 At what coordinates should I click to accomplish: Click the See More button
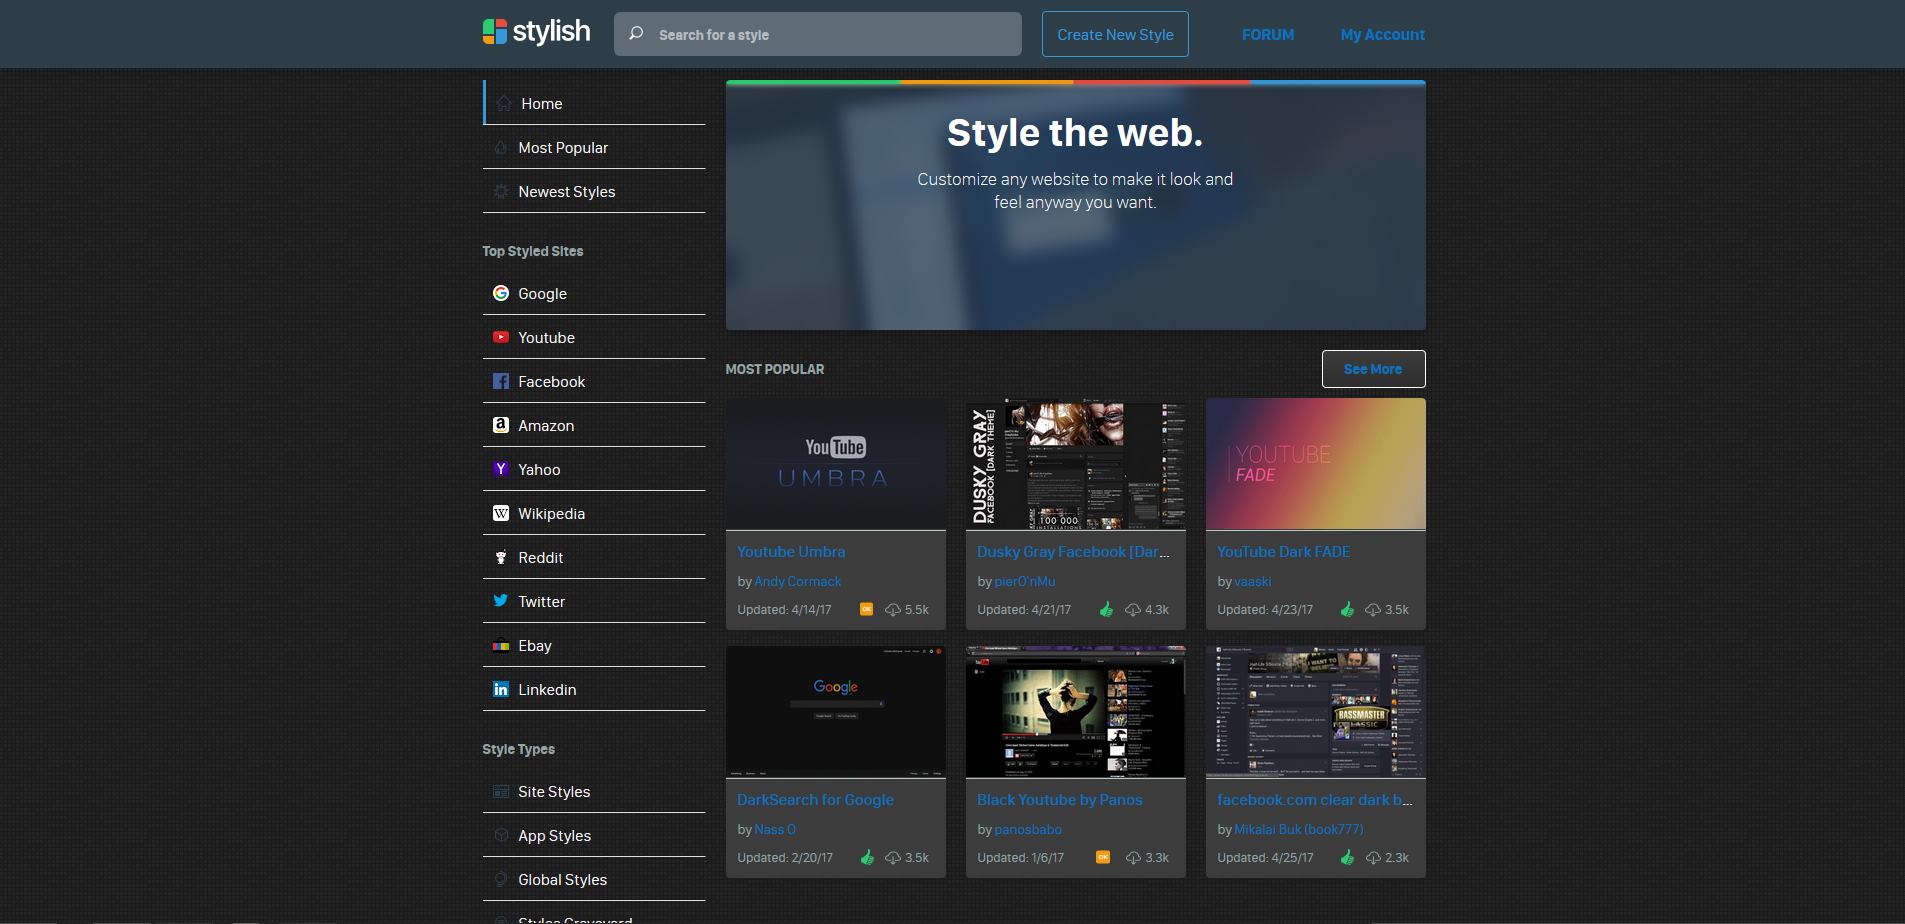click(1373, 369)
